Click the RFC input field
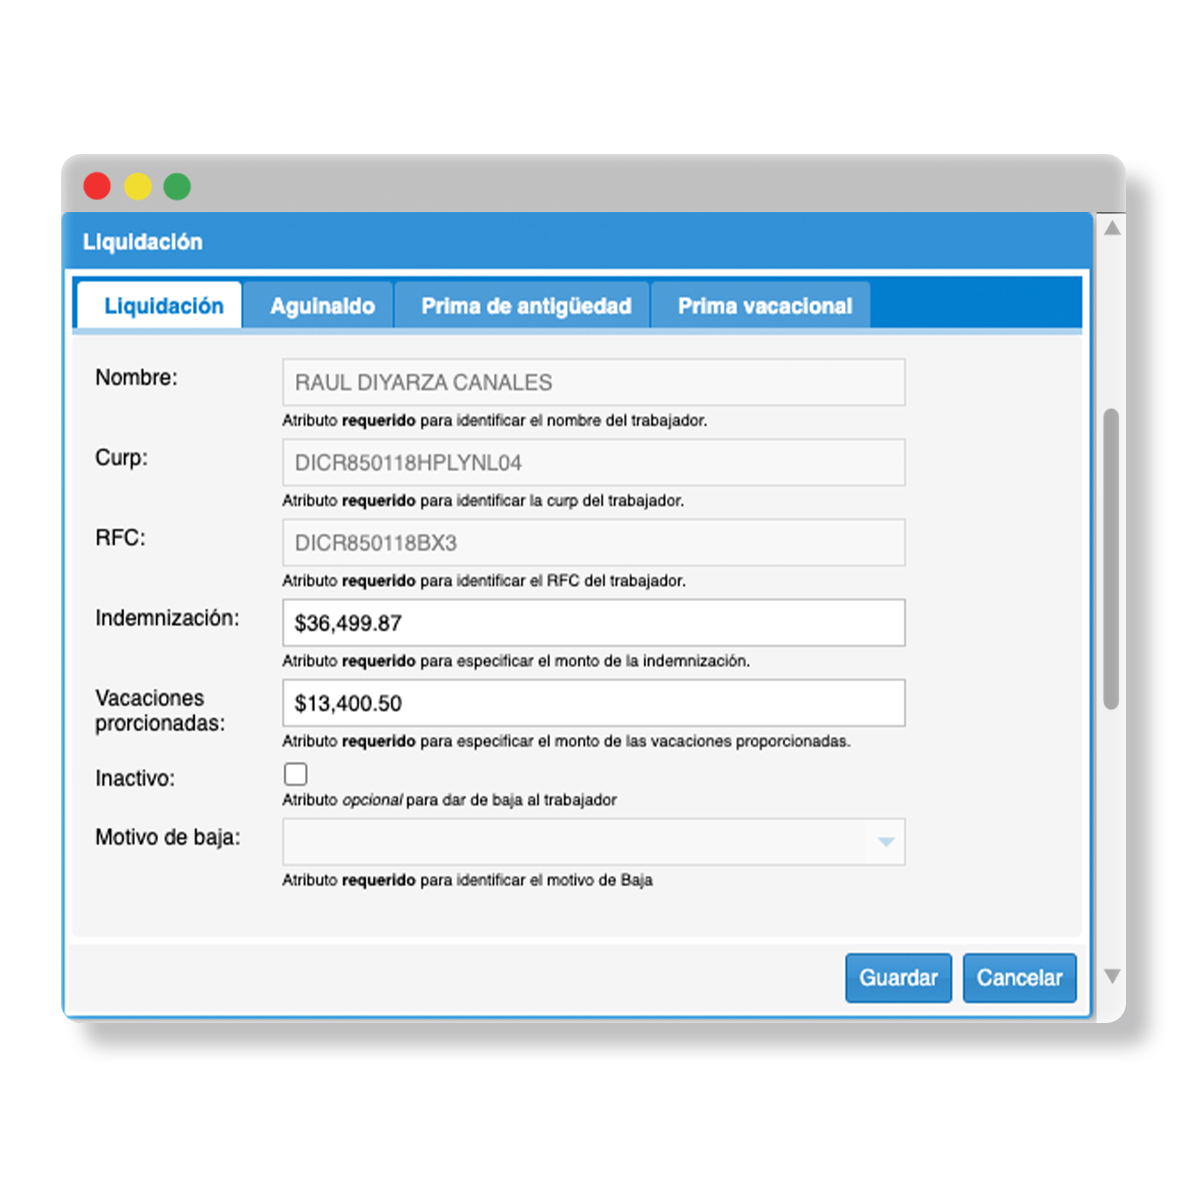The height and width of the screenshot is (1181, 1194). [x=593, y=542]
